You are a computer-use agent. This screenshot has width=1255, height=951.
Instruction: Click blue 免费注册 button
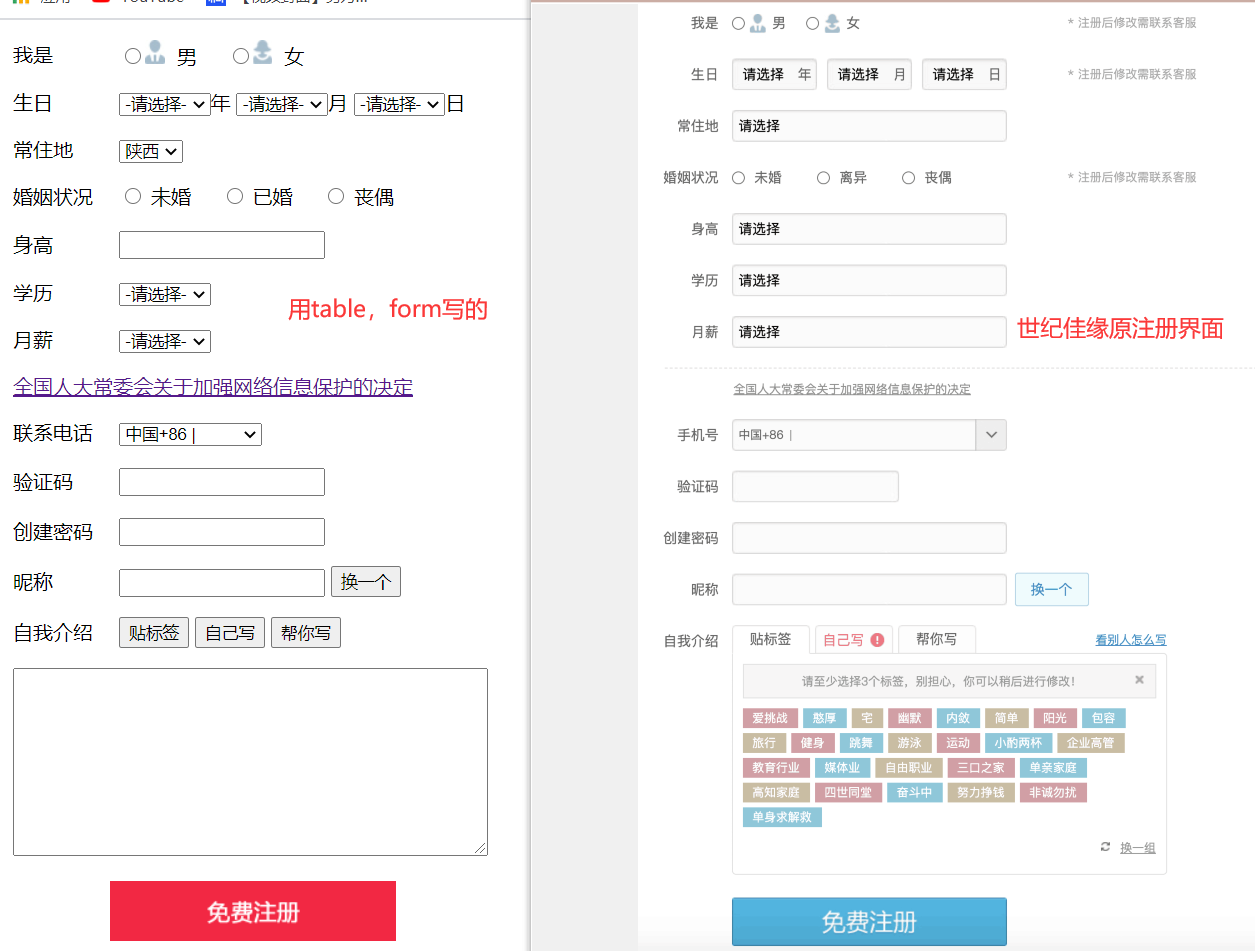(869, 922)
